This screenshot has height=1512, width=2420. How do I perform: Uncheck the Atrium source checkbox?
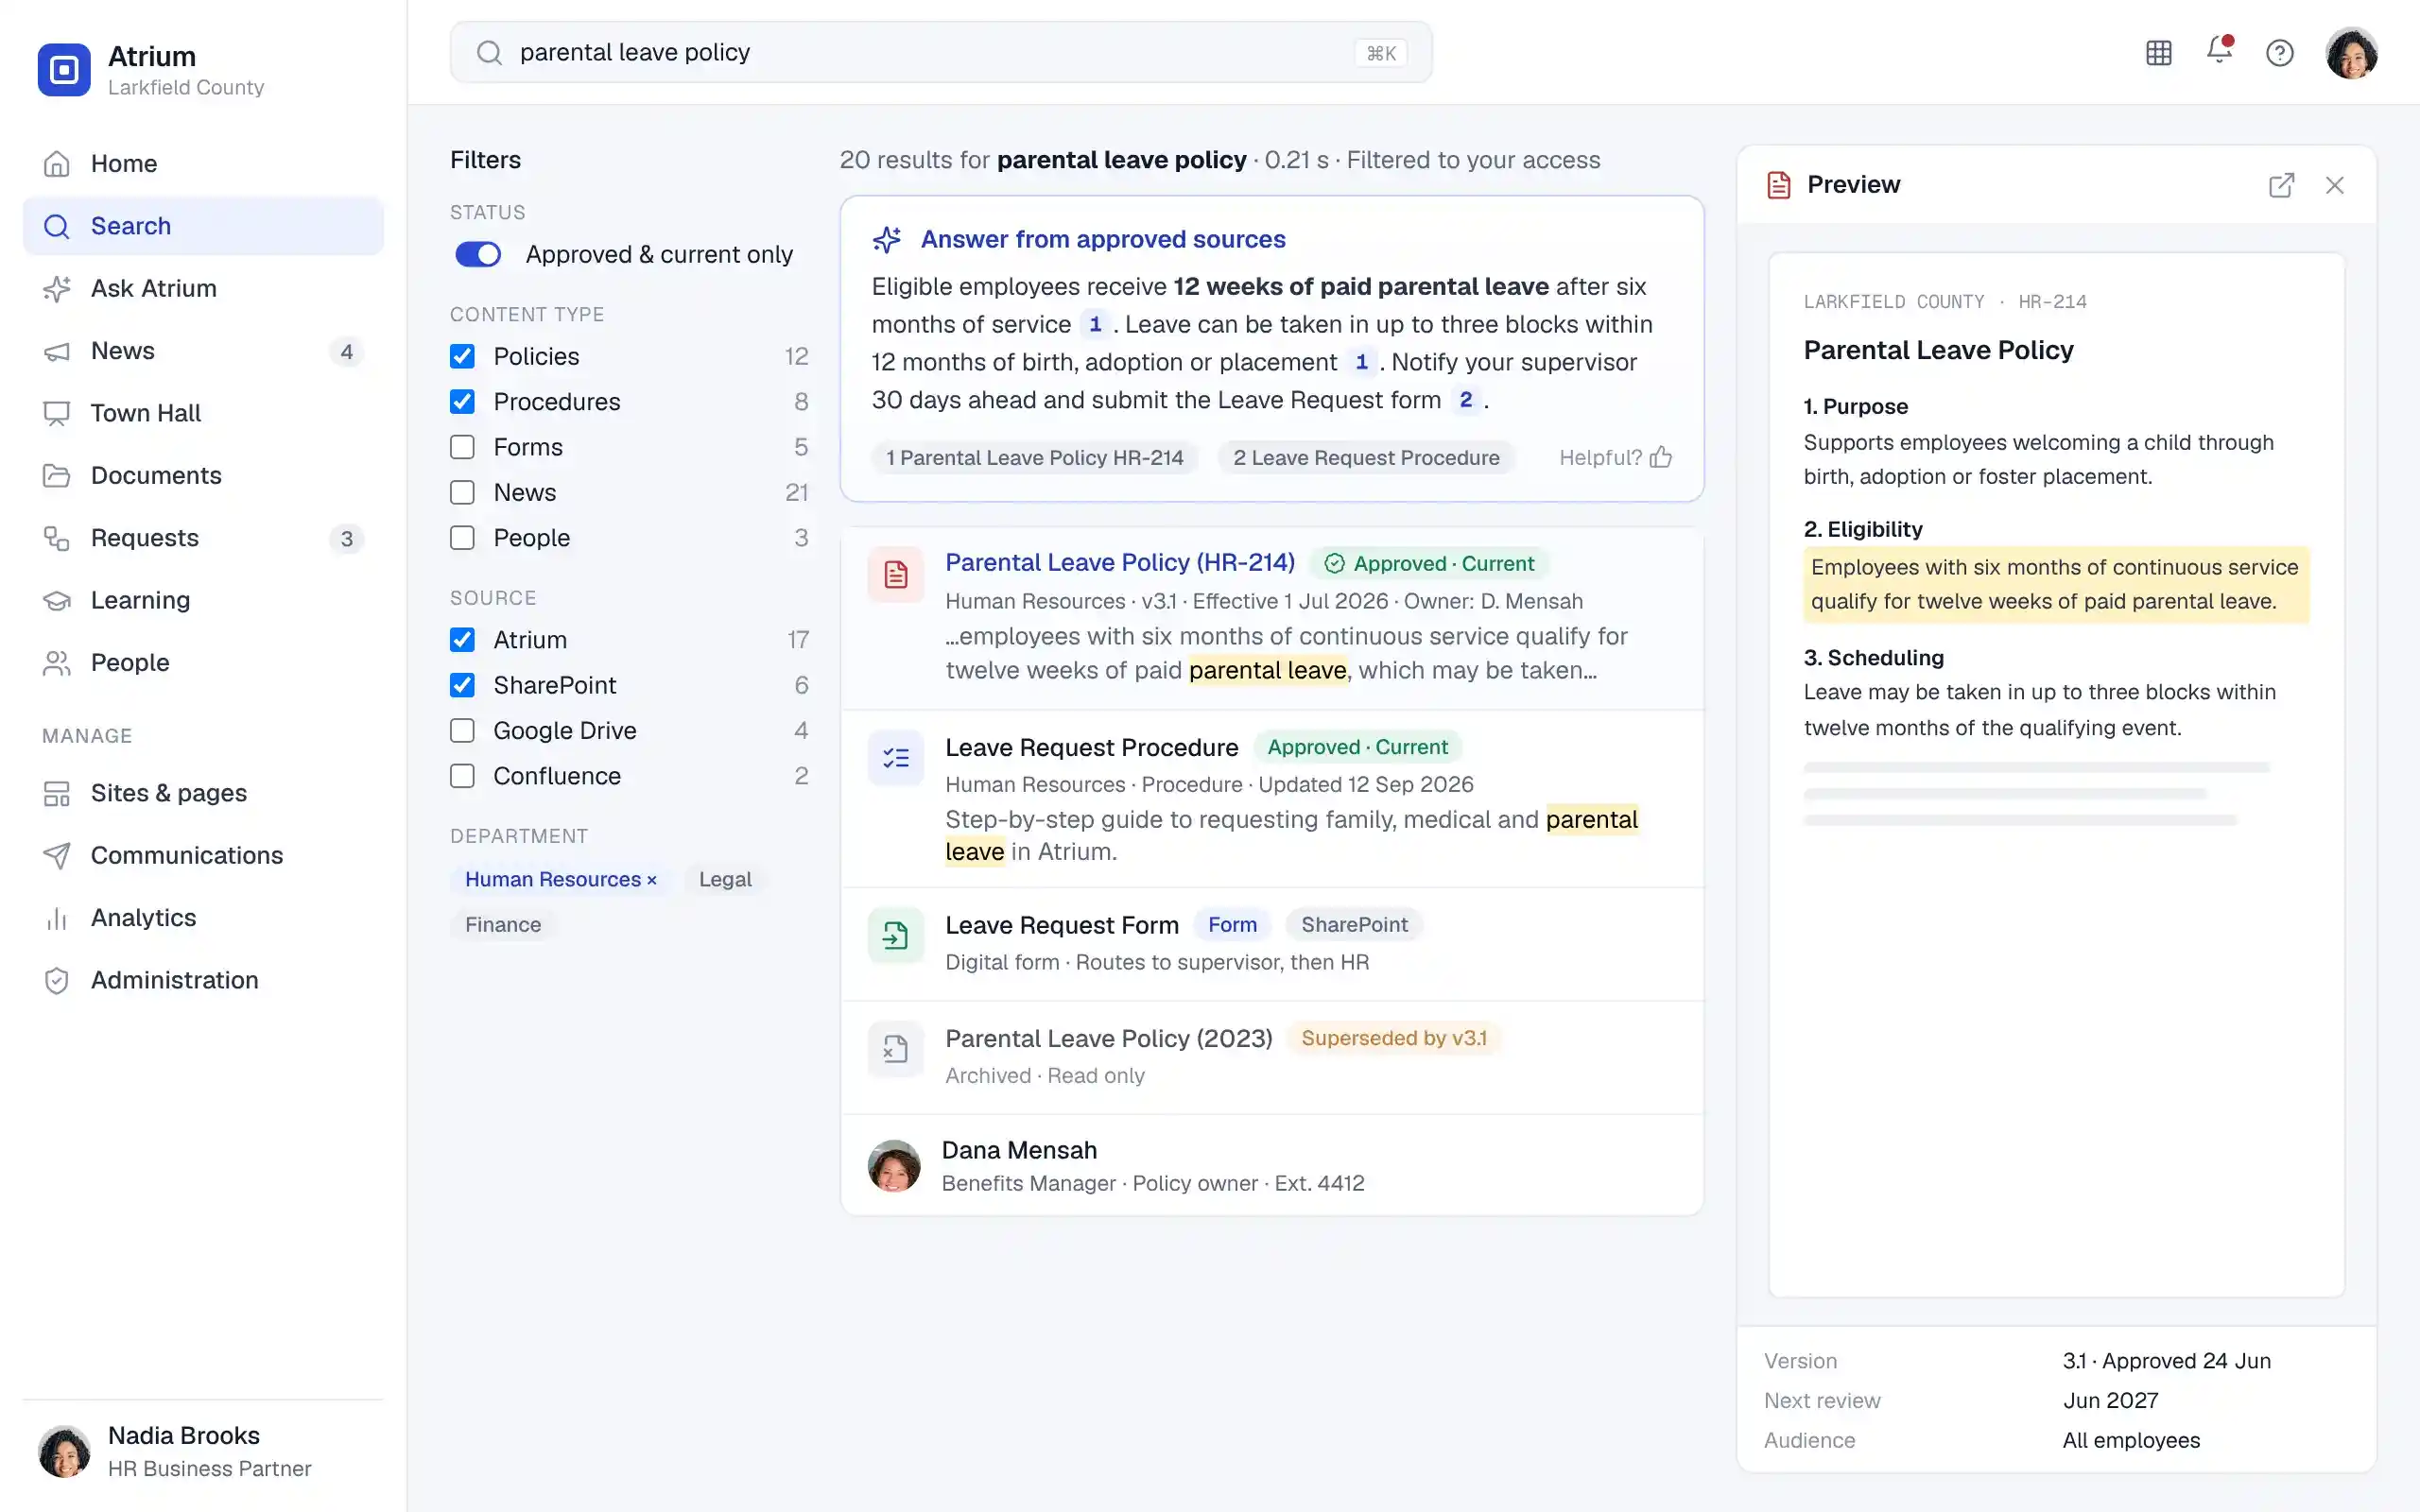[x=462, y=640]
